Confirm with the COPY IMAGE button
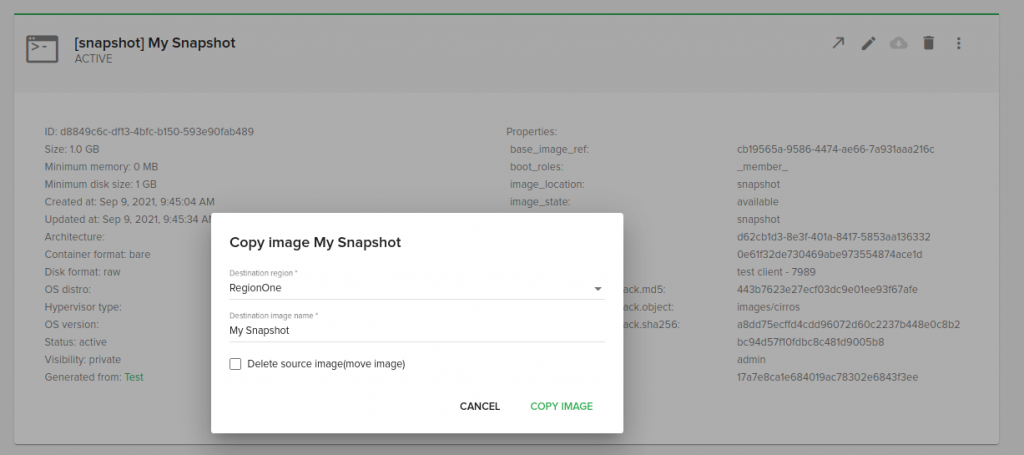Image resolution: width=1024 pixels, height=455 pixels. [x=562, y=406]
